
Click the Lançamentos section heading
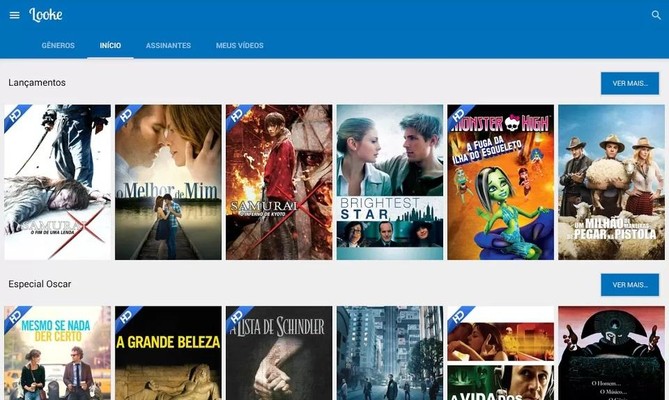[x=37, y=83]
